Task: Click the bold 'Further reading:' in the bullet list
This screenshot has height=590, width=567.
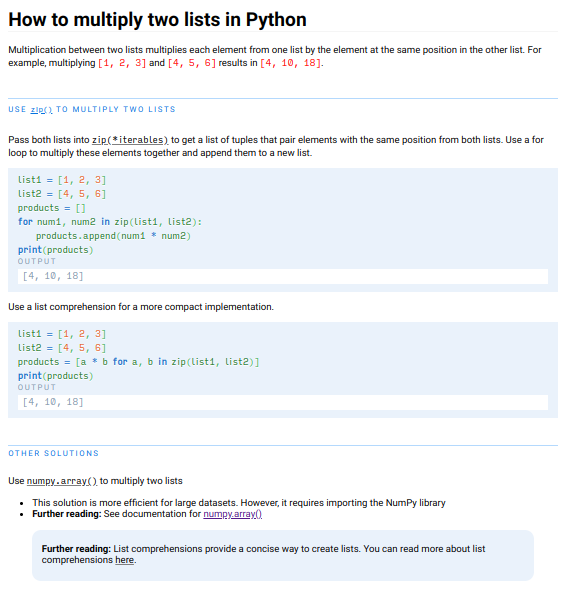Action: tap(67, 514)
